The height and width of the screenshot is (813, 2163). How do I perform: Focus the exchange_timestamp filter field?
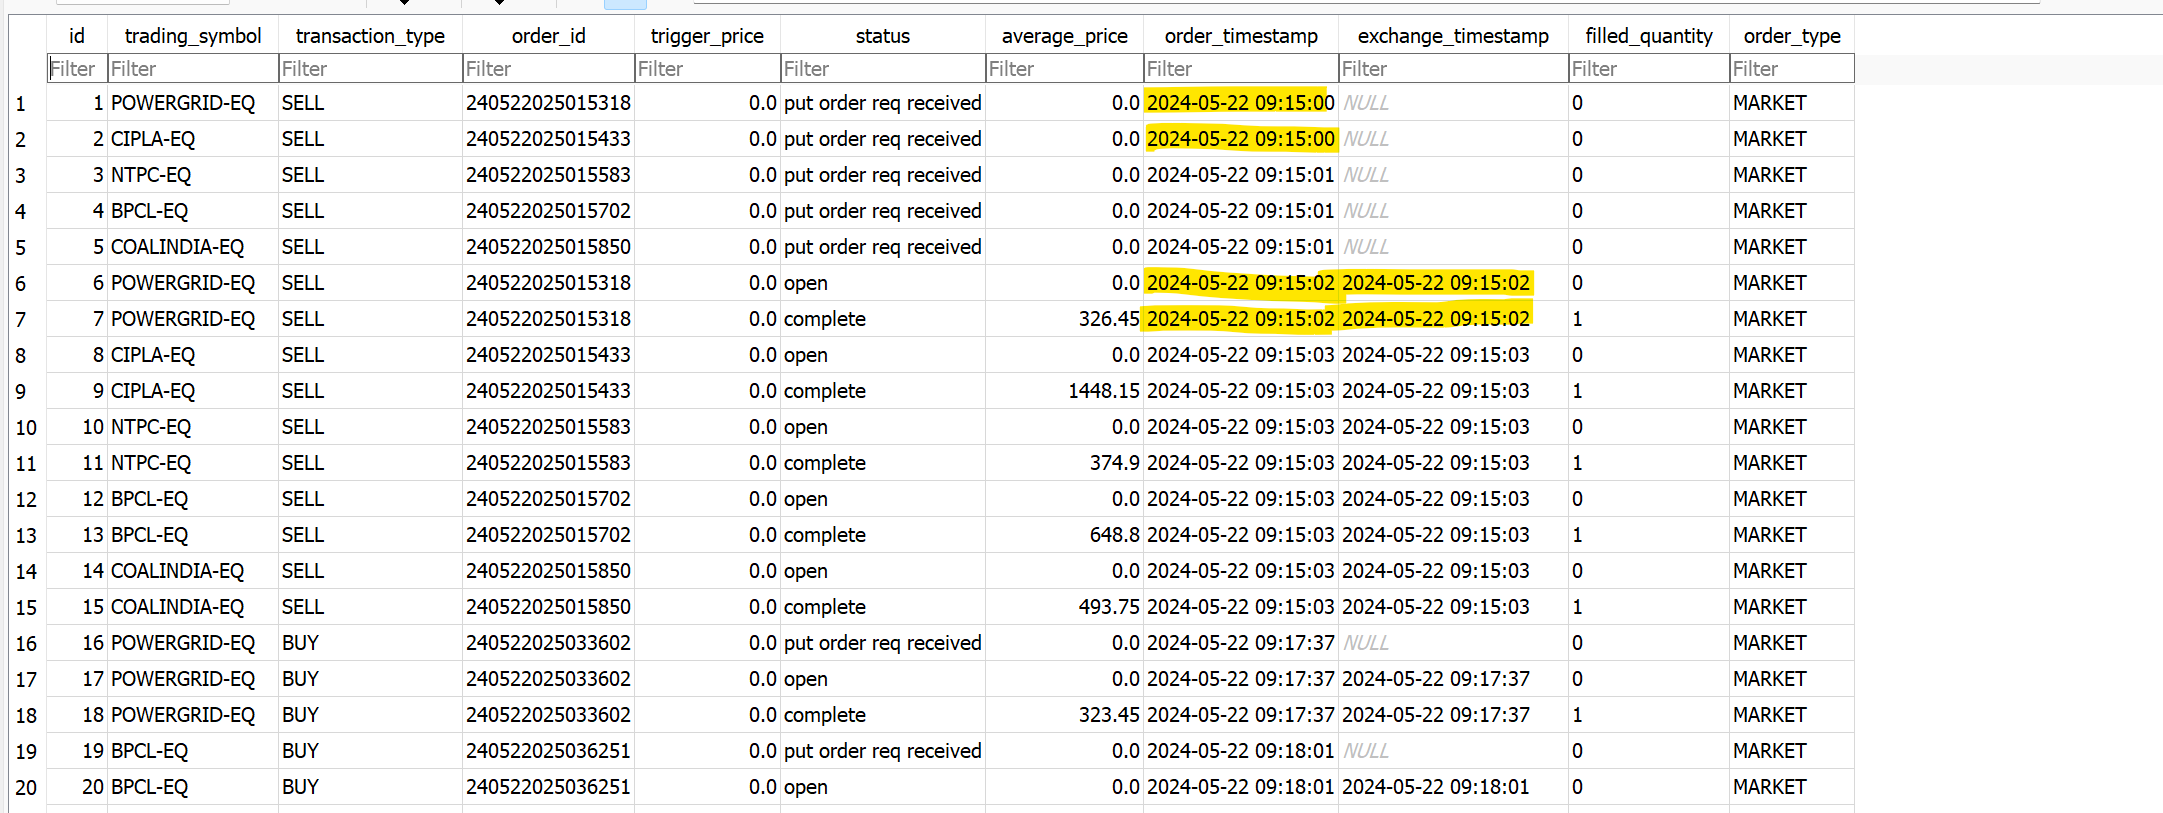[1453, 68]
